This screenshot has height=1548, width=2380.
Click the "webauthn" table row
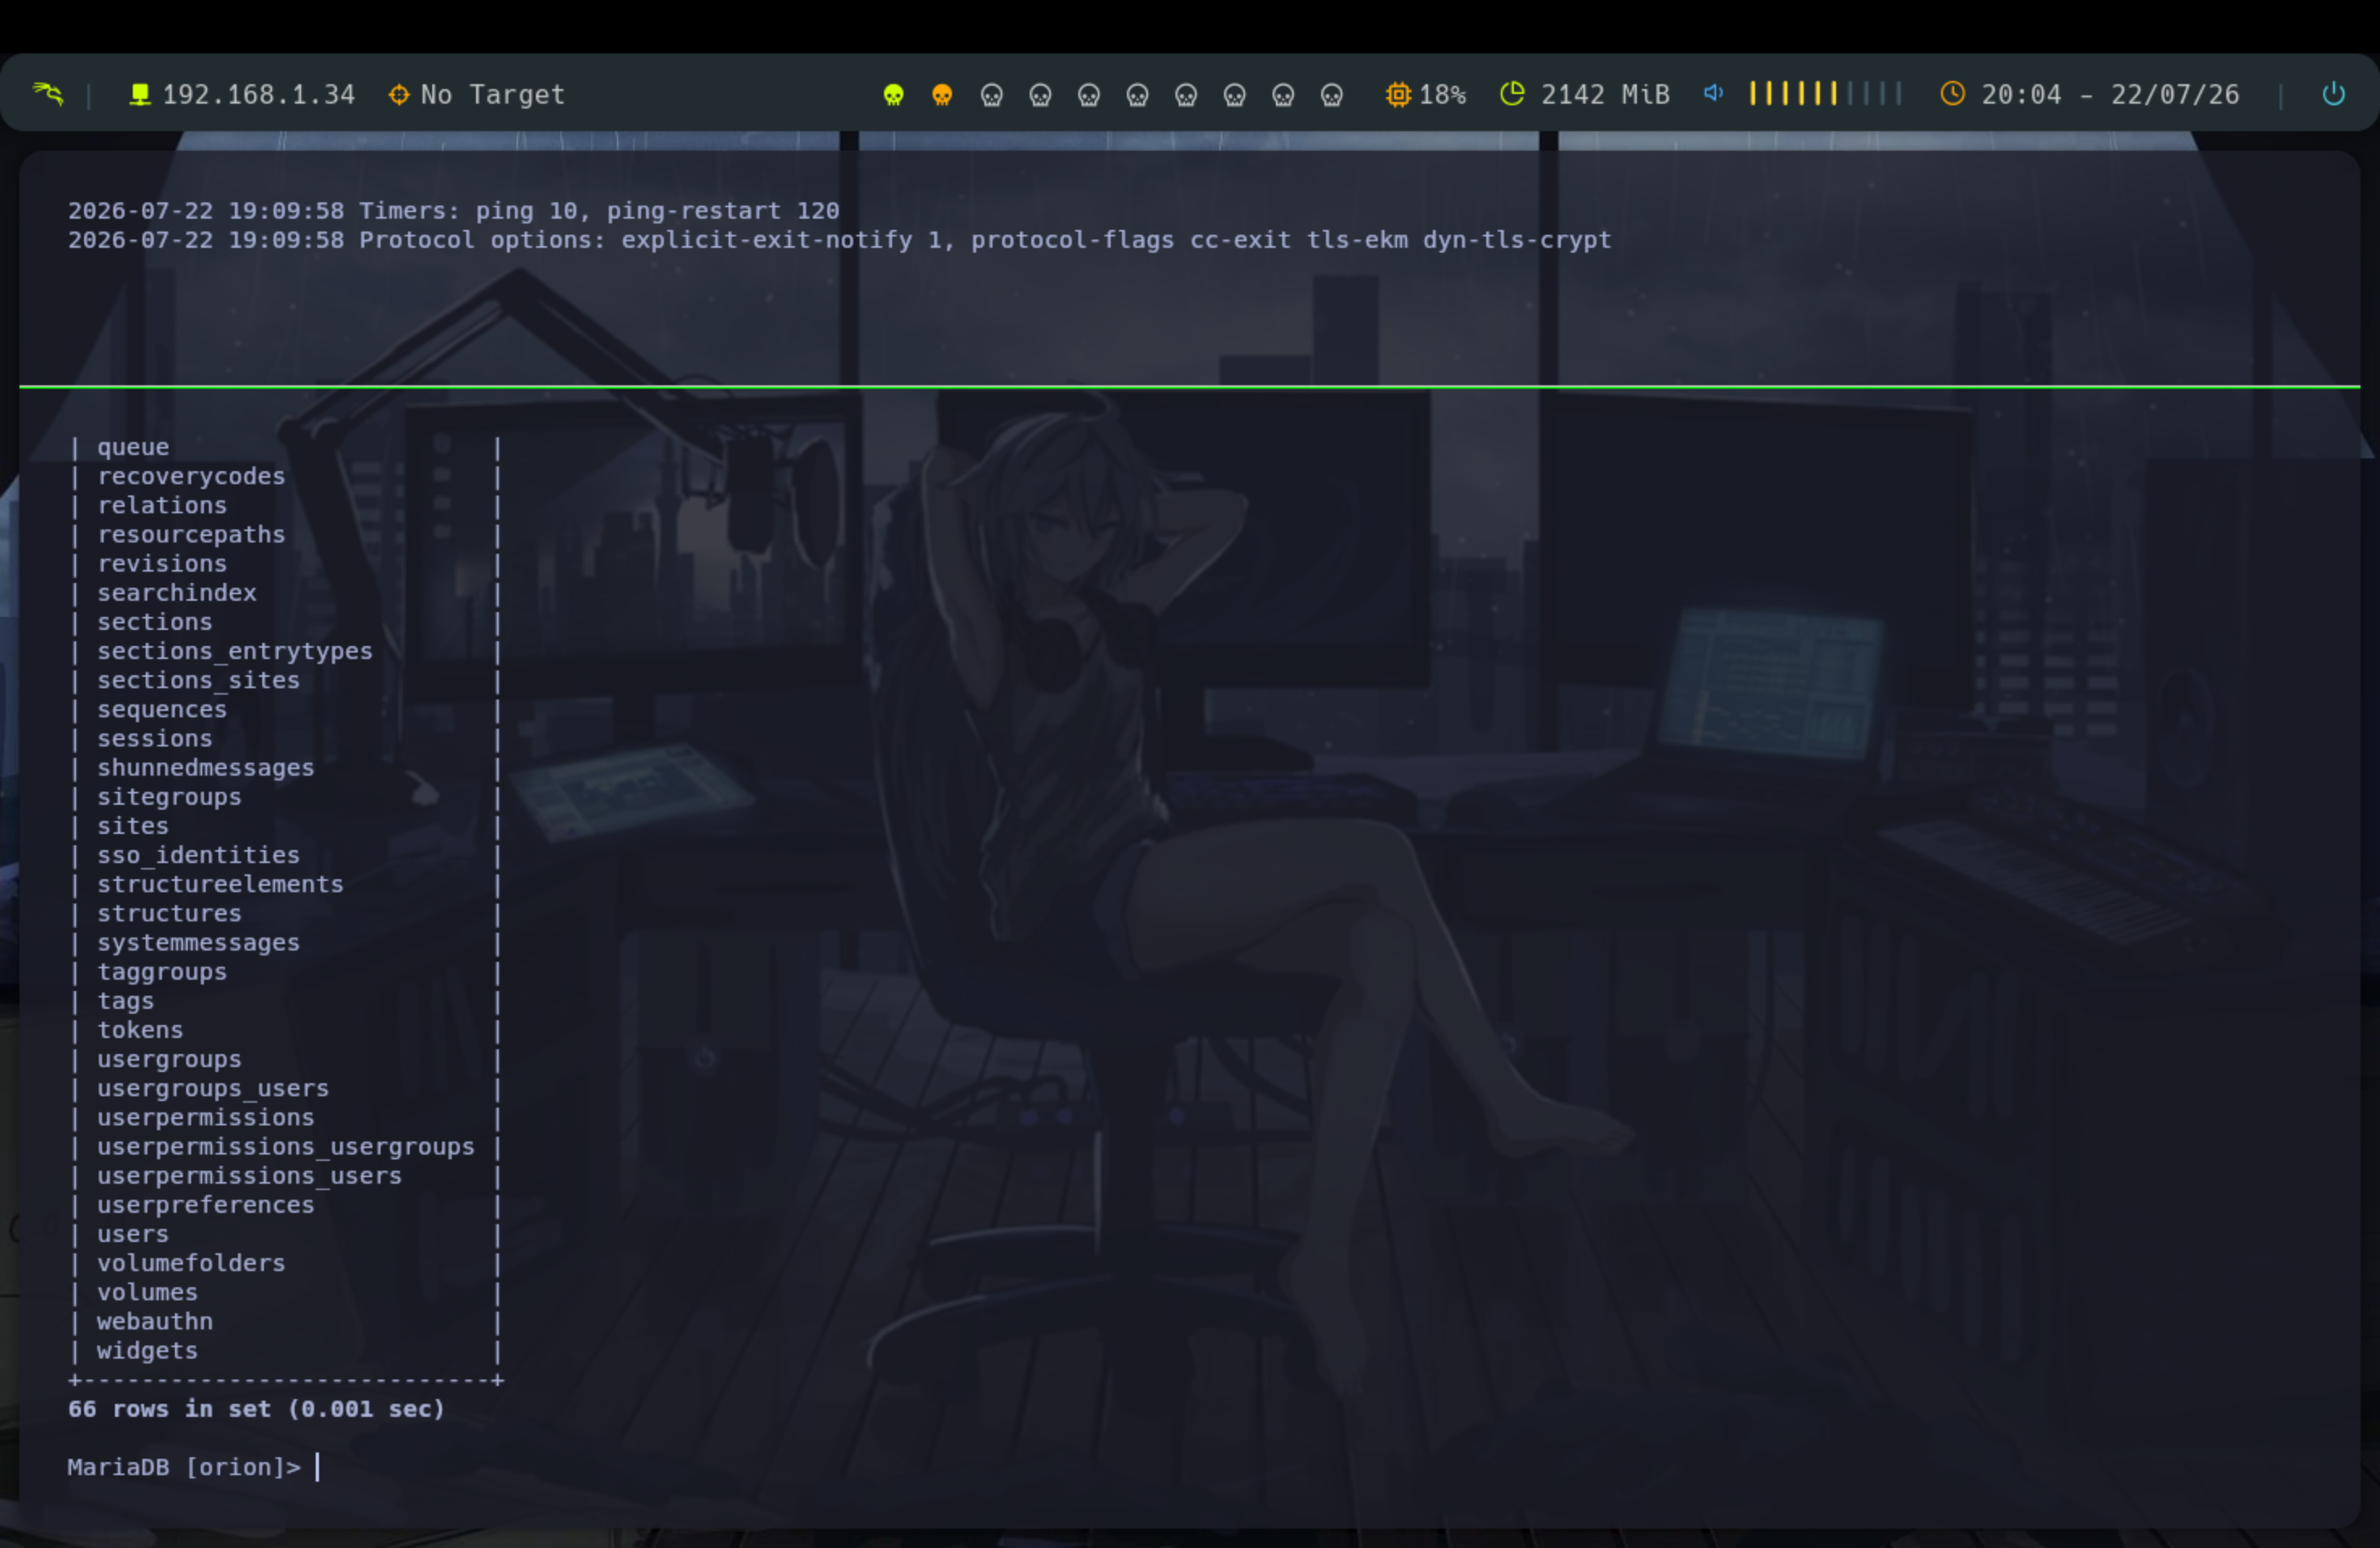pos(286,1321)
